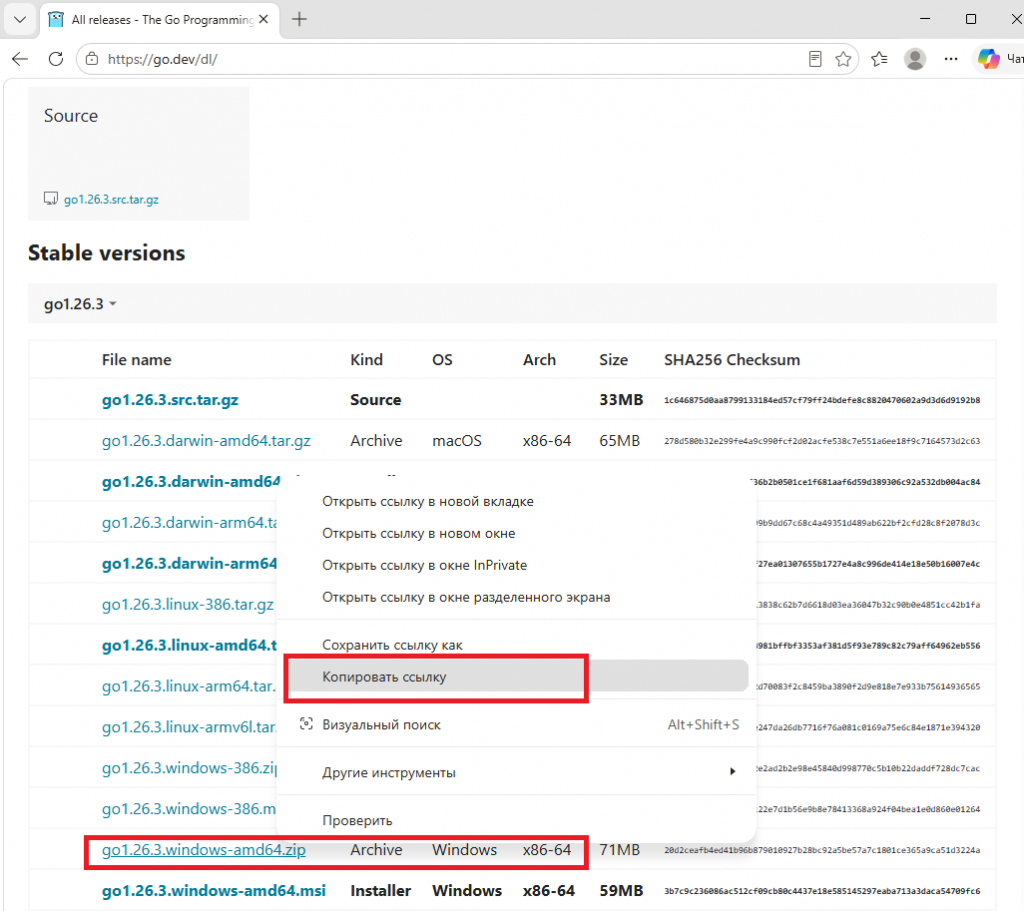Click go1.26.3.darwin-amd64.tar.gz link
The image size is (1024, 911).
coord(206,441)
